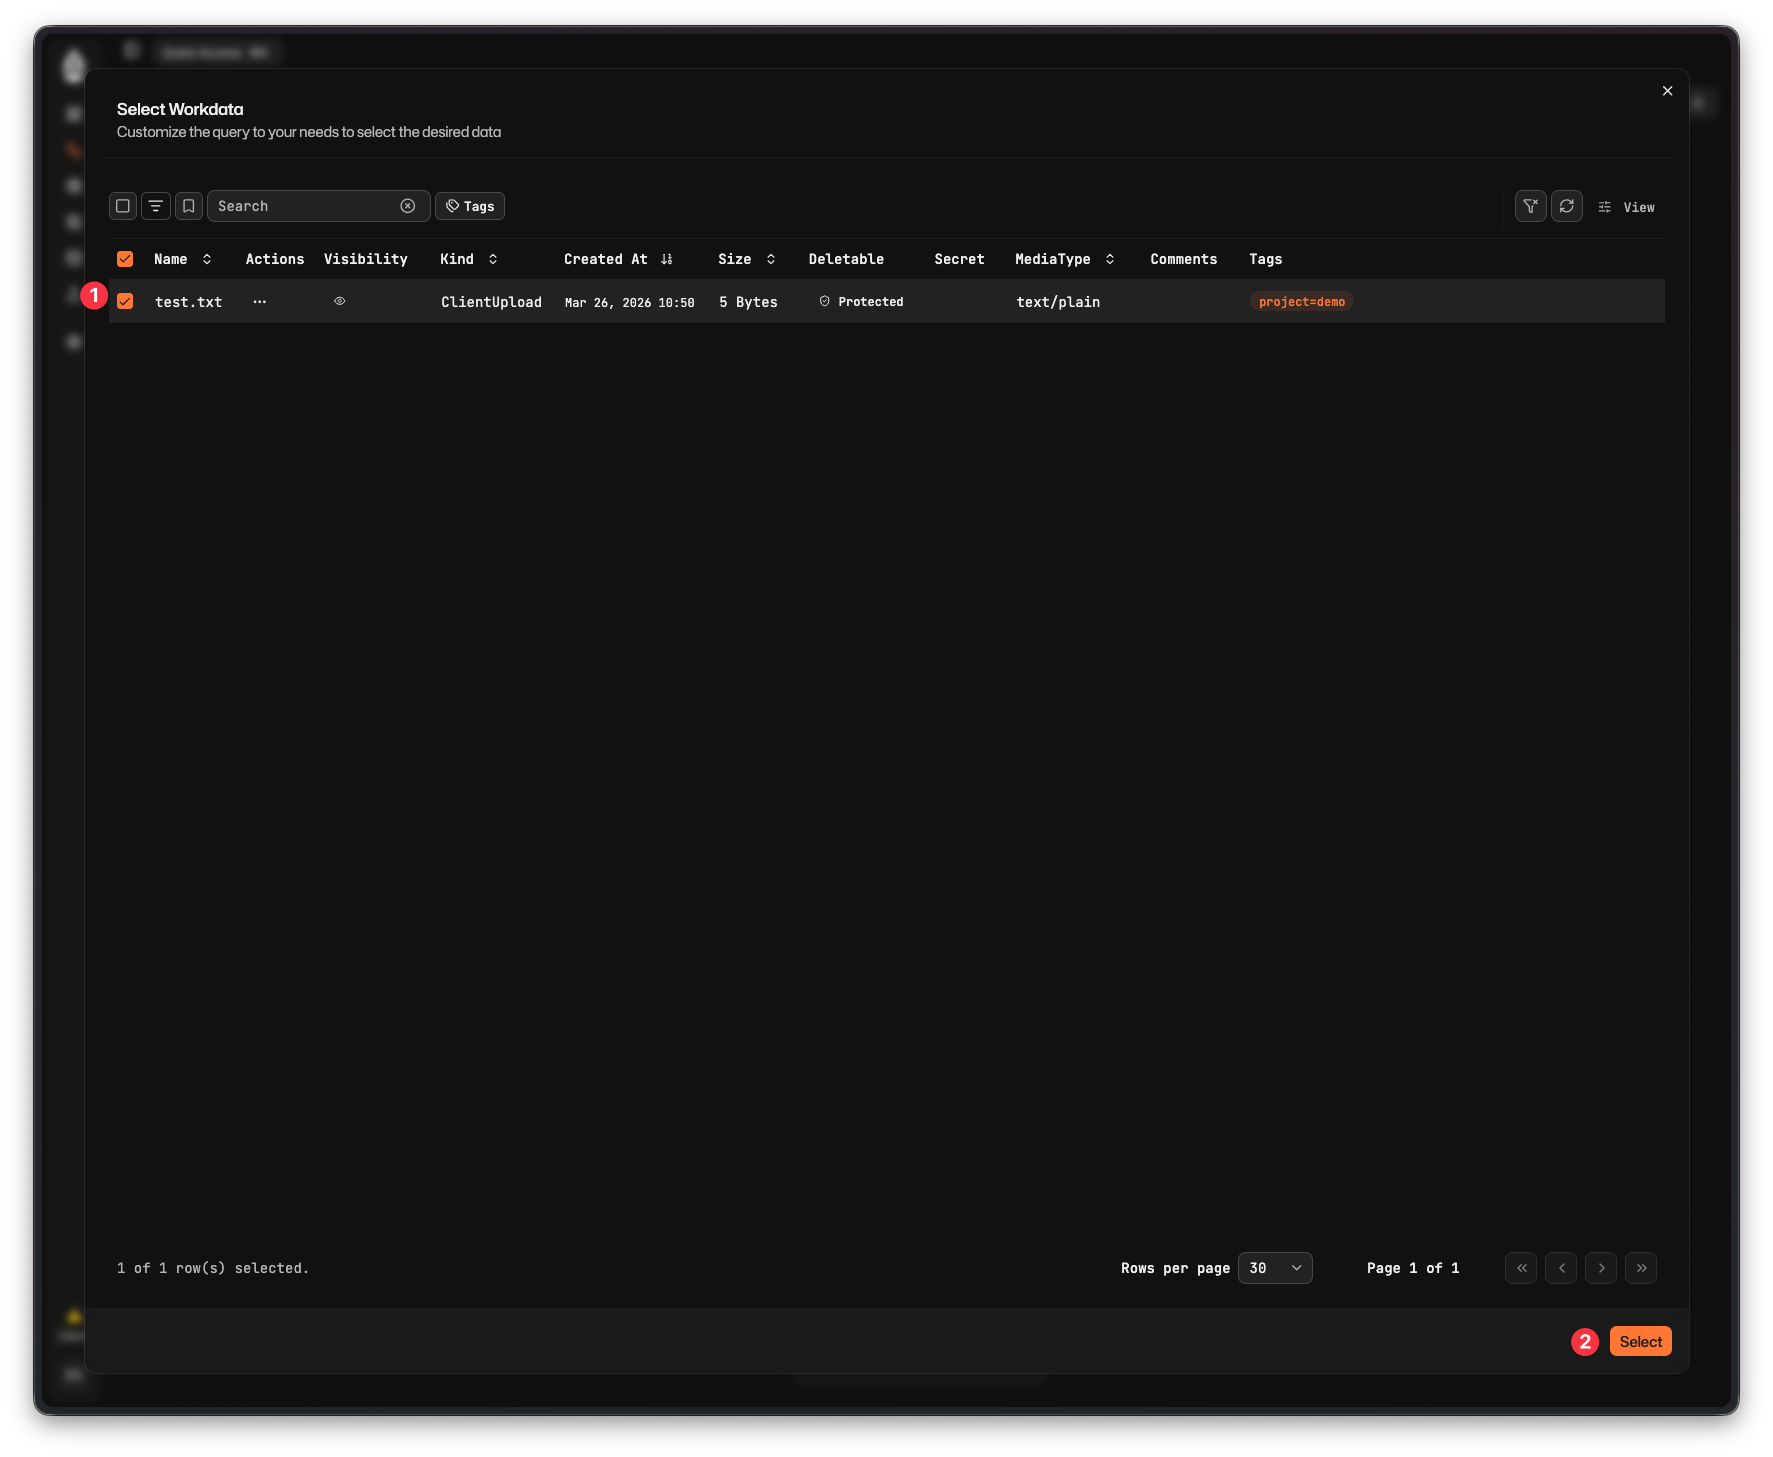Click the clear filters funnel icon
This screenshot has height=1457, width=1773.
(1530, 206)
